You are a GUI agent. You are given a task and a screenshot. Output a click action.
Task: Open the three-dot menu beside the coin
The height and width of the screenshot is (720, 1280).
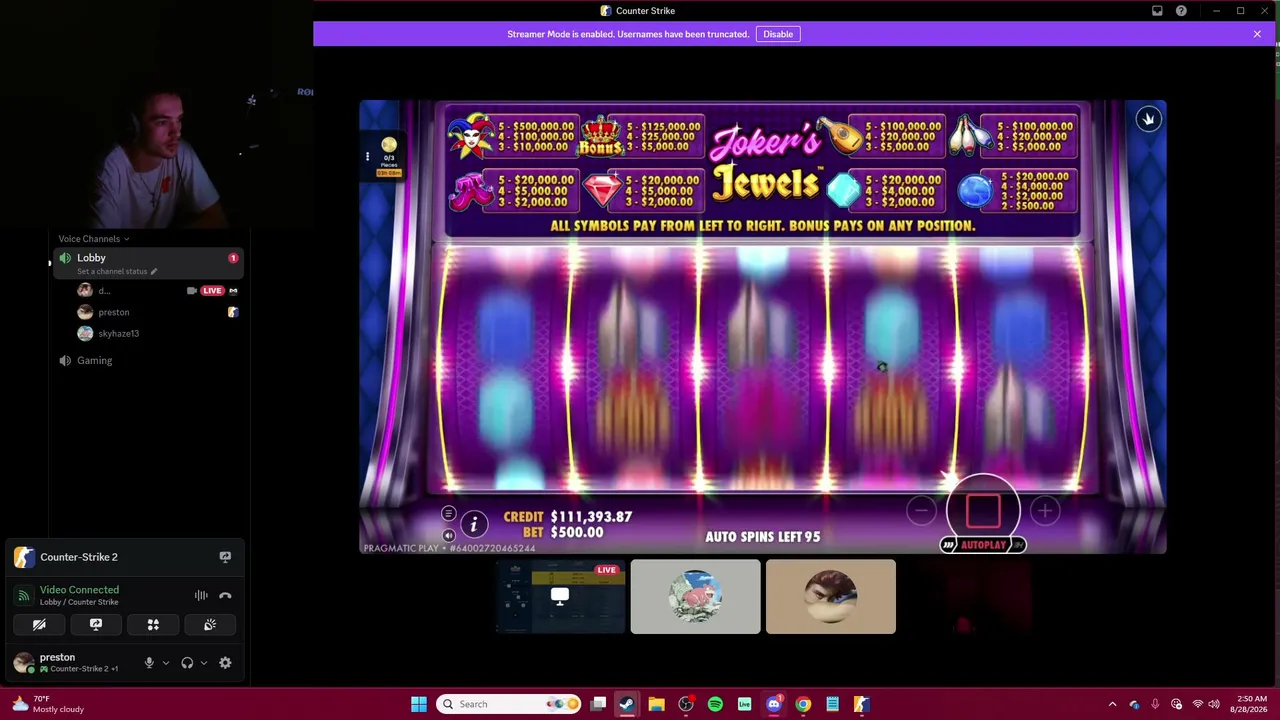point(367,156)
